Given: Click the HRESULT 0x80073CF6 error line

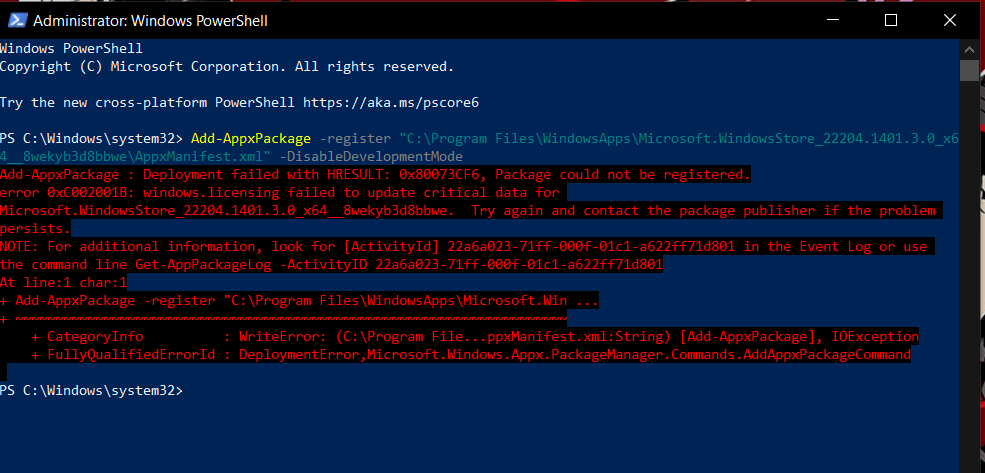Looking at the screenshot, I should coord(375,175).
